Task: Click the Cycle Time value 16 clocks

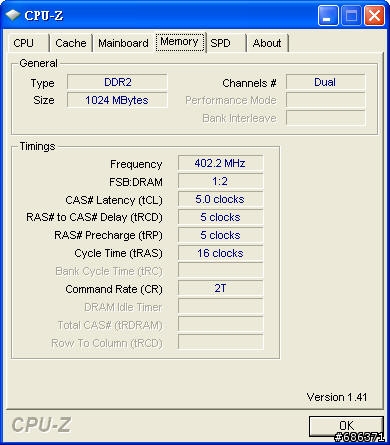Action: pos(220,253)
